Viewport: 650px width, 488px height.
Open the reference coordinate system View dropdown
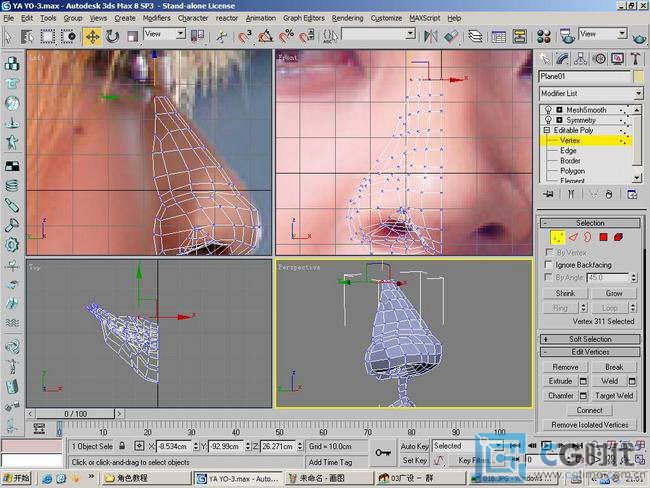181,34
